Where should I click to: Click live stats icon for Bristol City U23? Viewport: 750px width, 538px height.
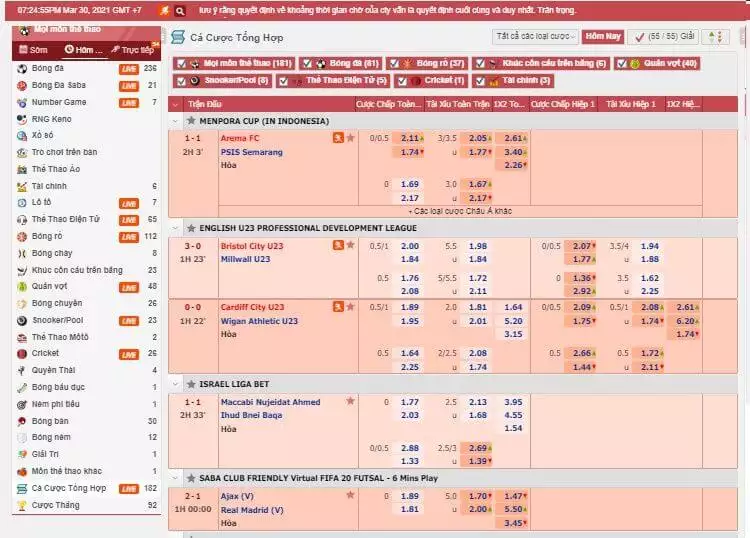pyautogui.click(x=338, y=245)
